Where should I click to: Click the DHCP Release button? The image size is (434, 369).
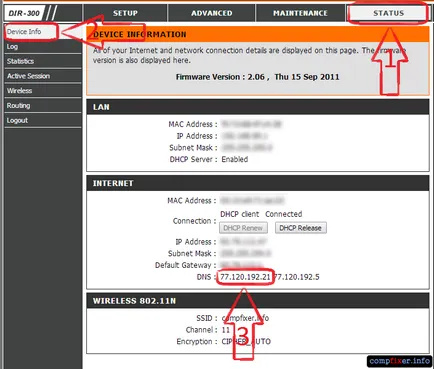pos(300,228)
